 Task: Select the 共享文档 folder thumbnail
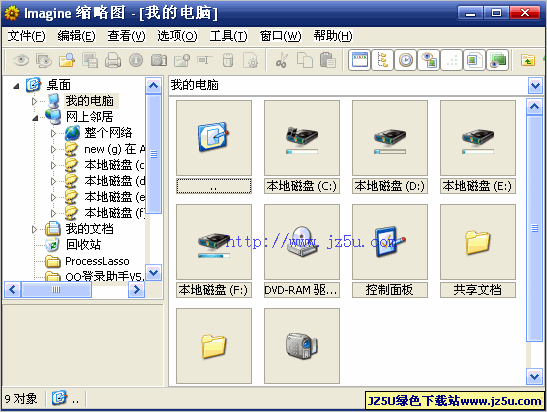478,242
